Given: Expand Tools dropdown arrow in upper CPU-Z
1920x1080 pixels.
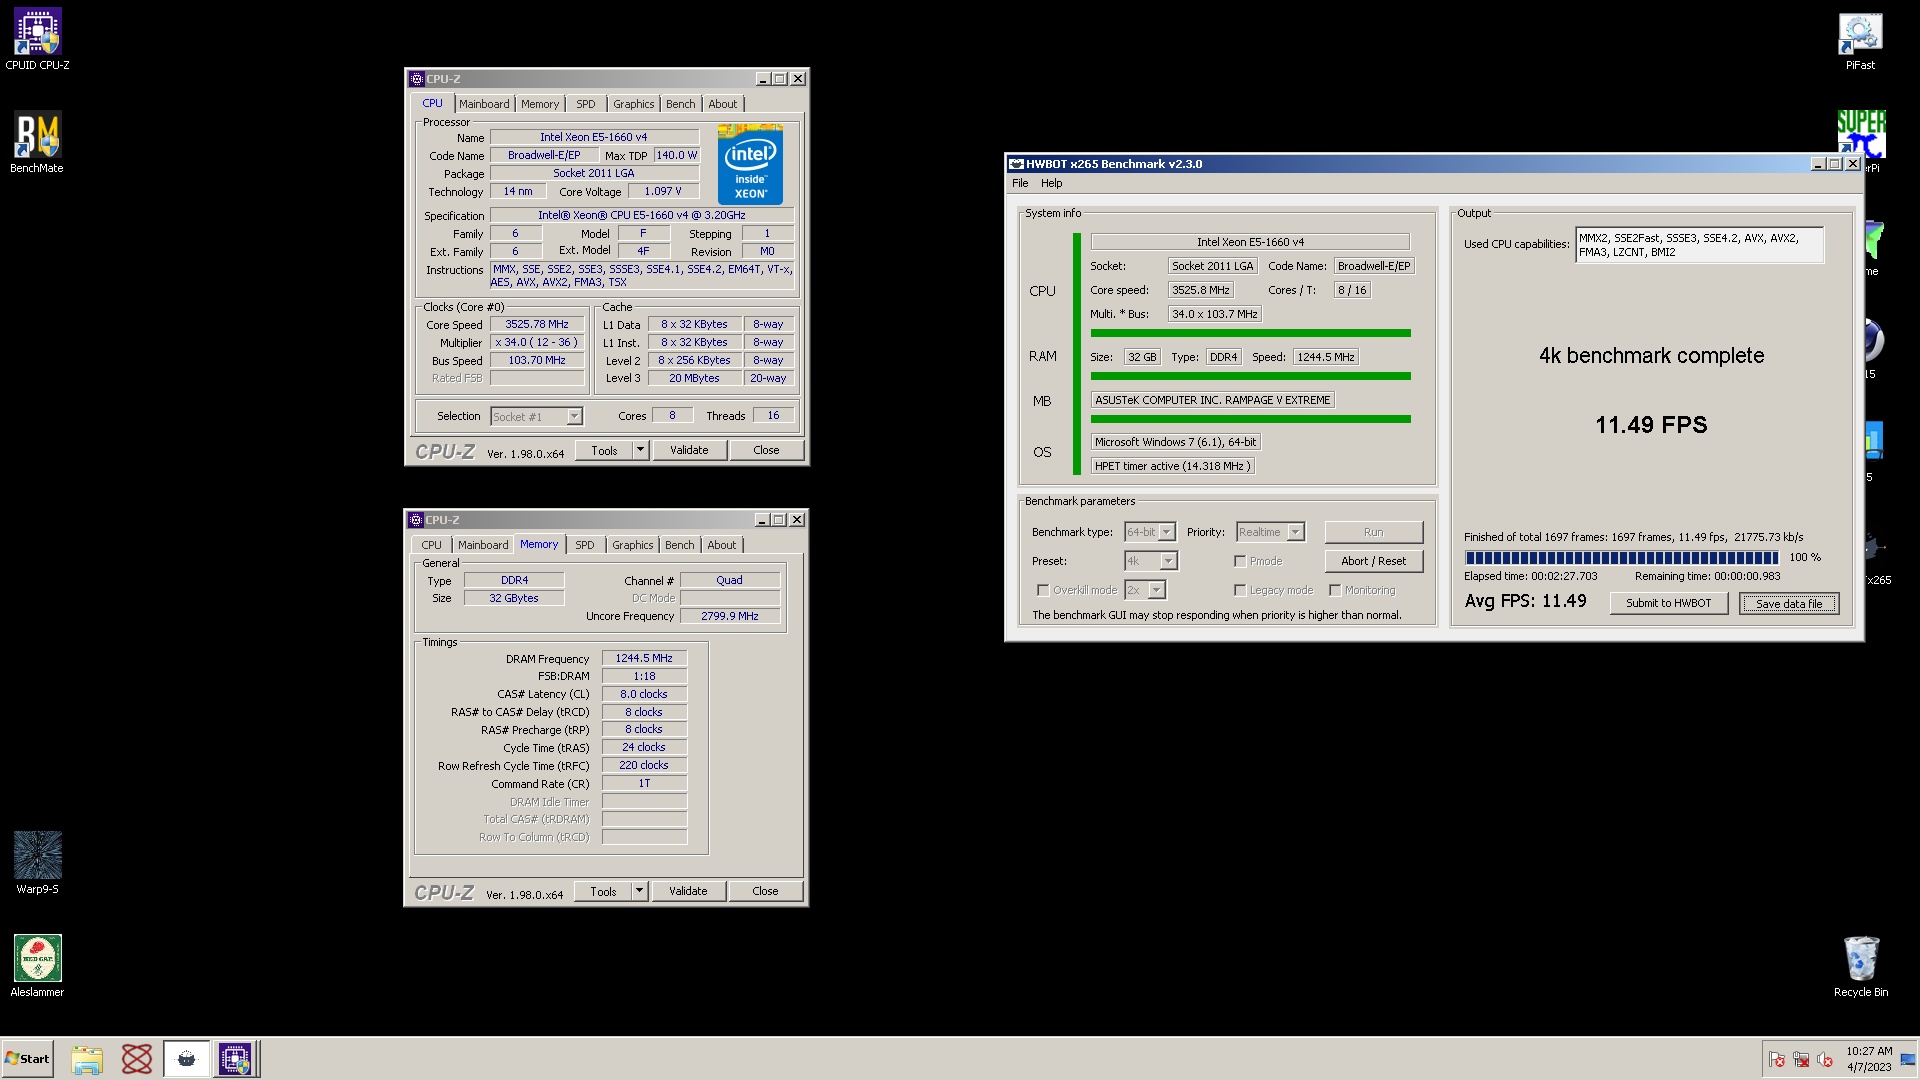Looking at the screenshot, I should pyautogui.click(x=641, y=450).
